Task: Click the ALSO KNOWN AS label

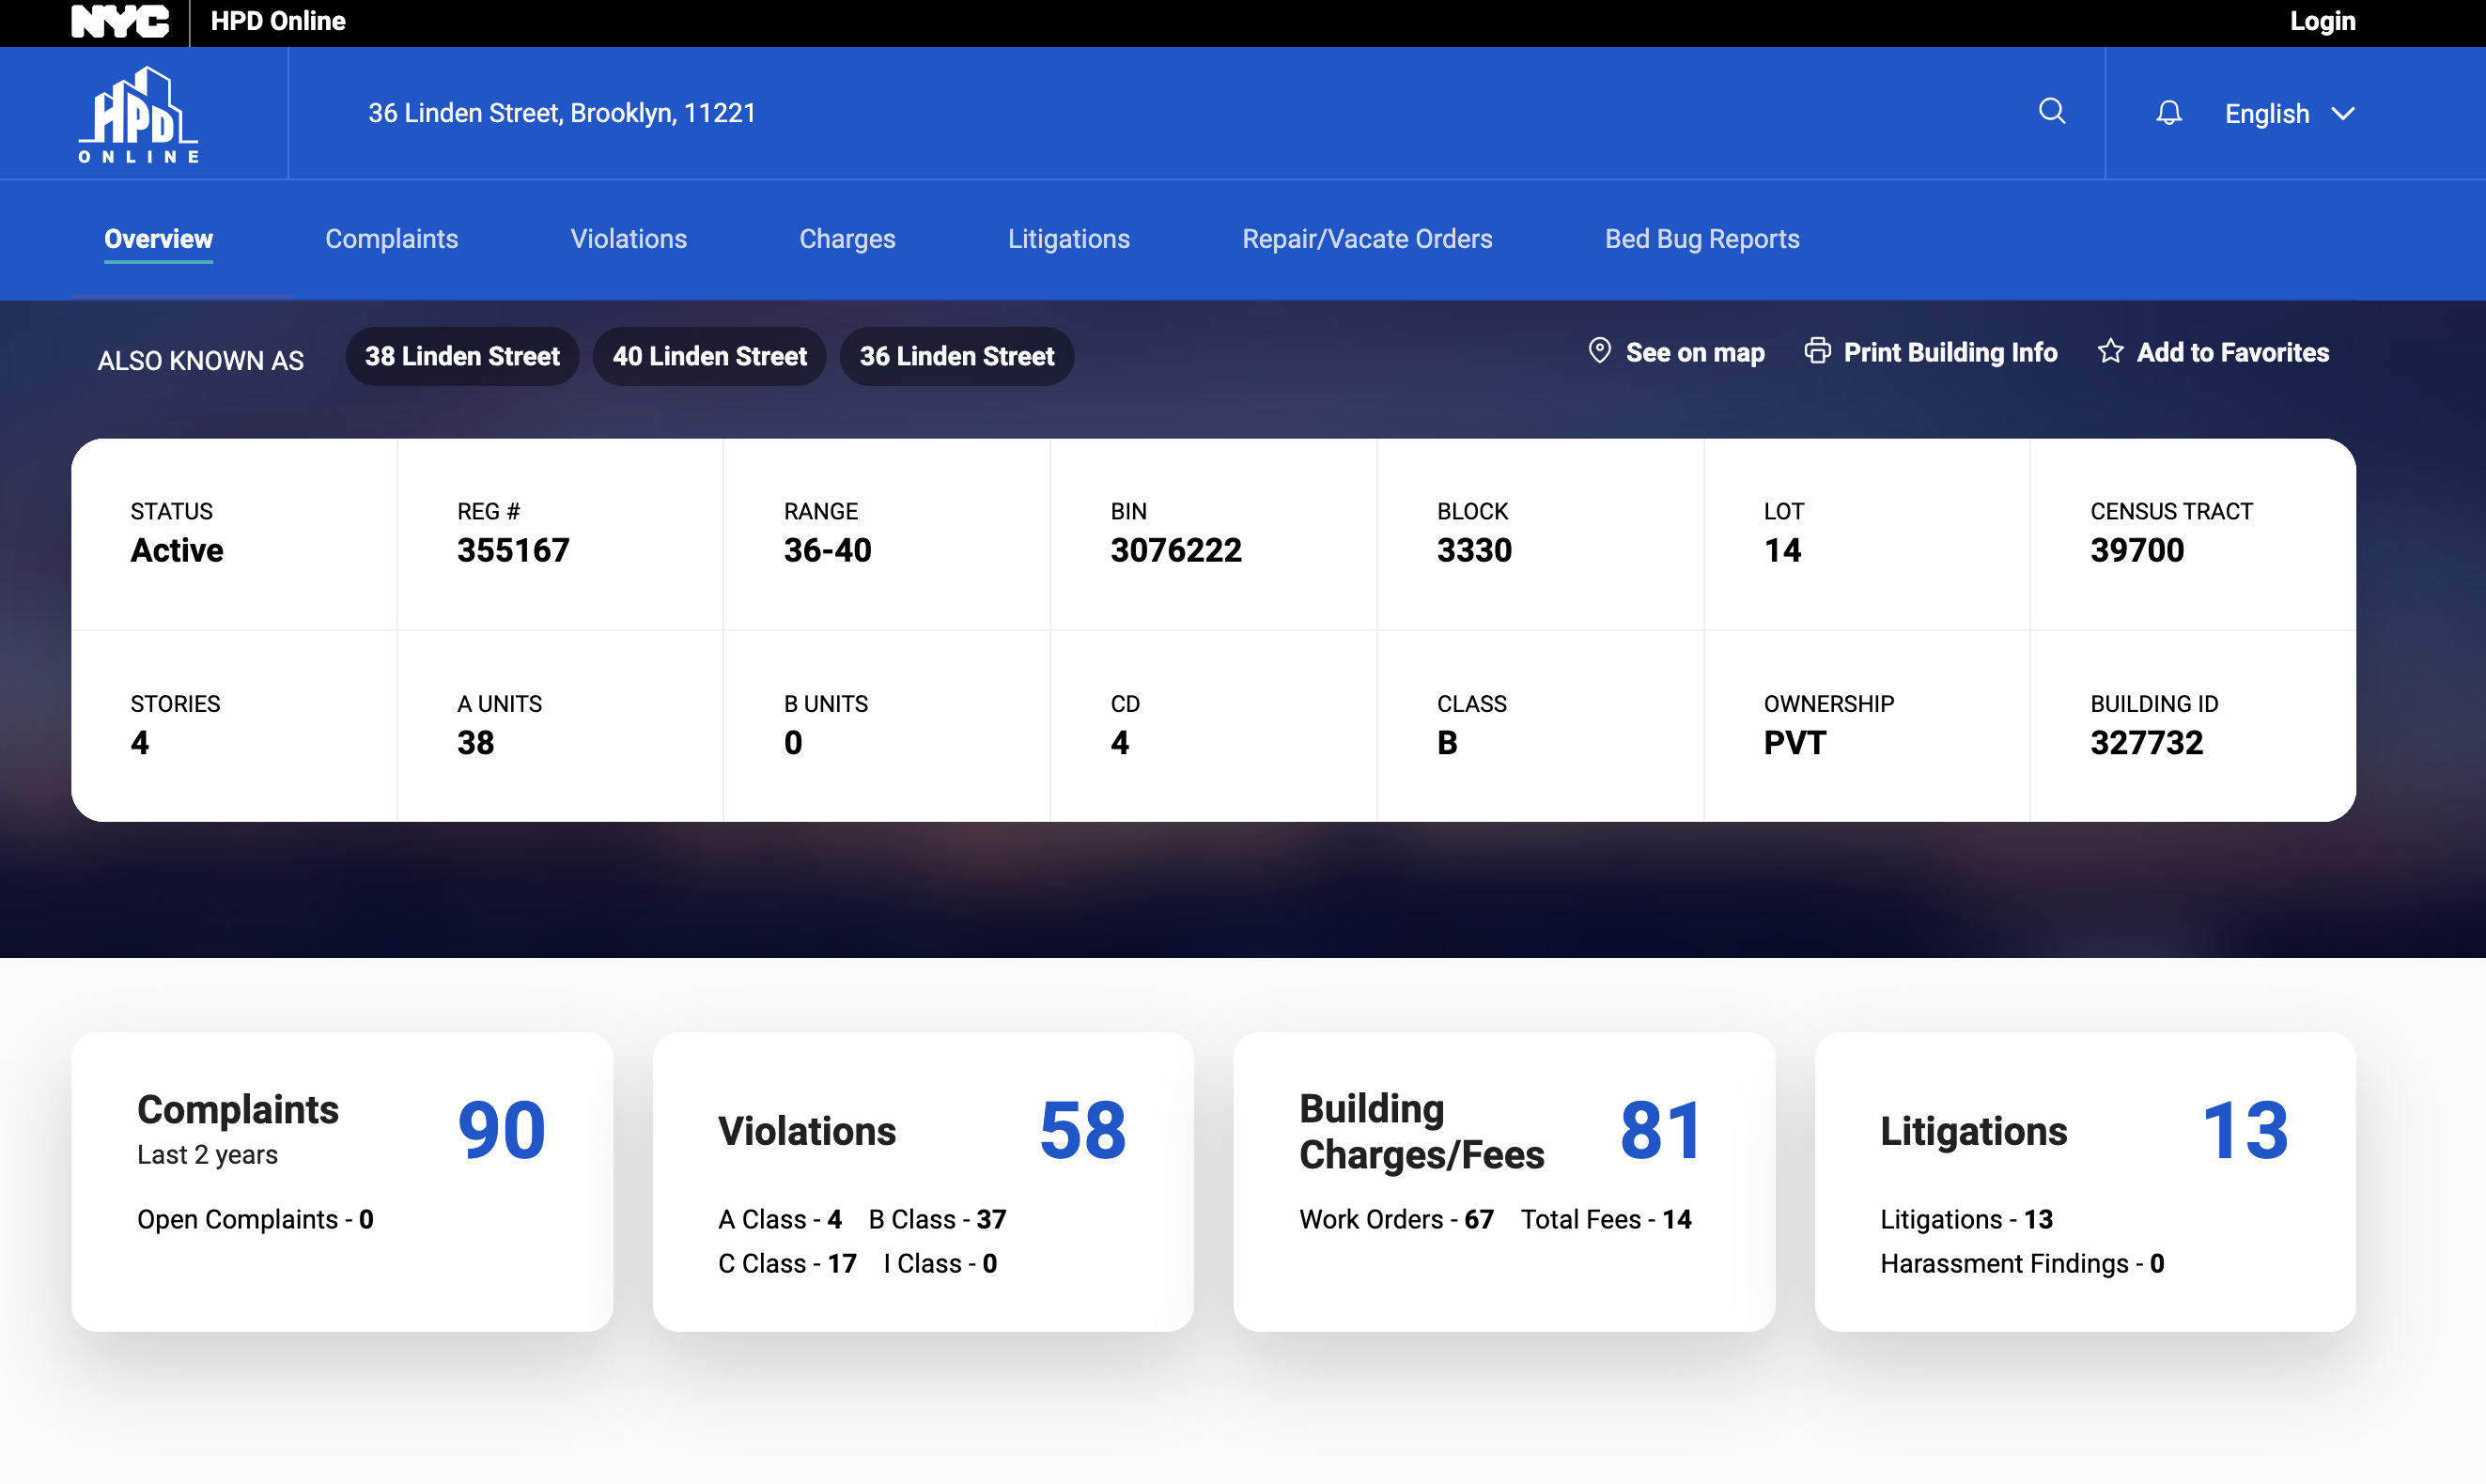Action: pyautogui.click(x=200, y=360)
